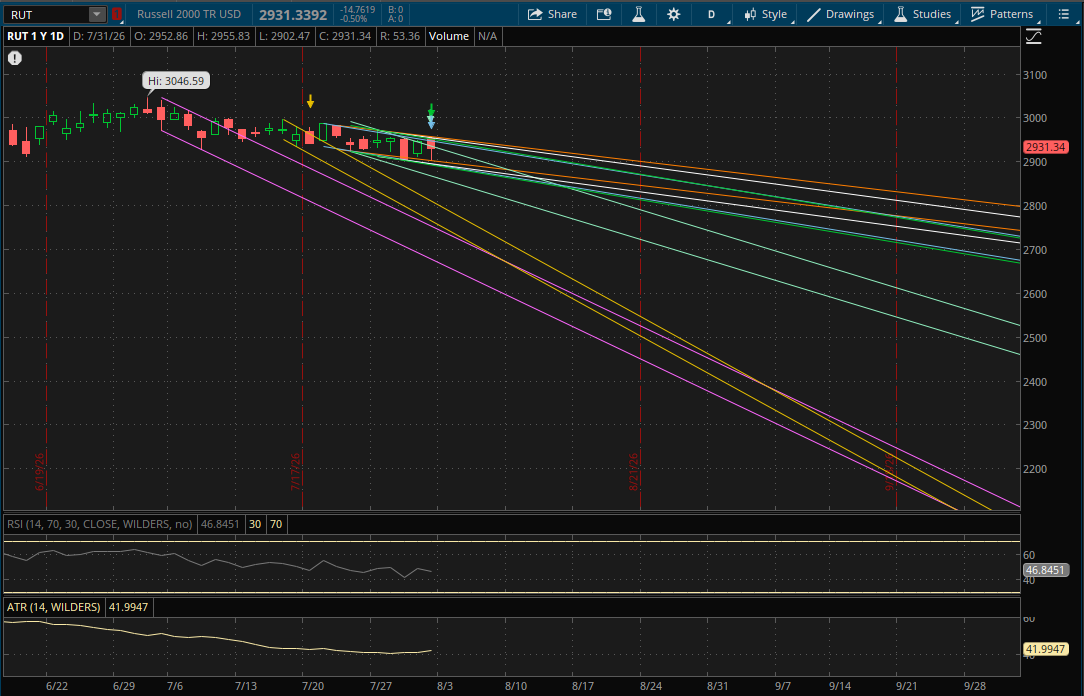Click the exclamation warning icon on chart
1084x696 pixels.
point(15,58)
